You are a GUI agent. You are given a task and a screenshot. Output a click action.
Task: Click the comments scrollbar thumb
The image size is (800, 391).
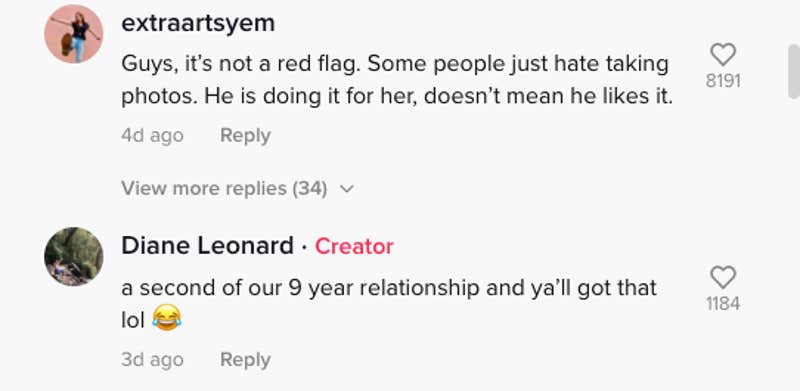794,71
